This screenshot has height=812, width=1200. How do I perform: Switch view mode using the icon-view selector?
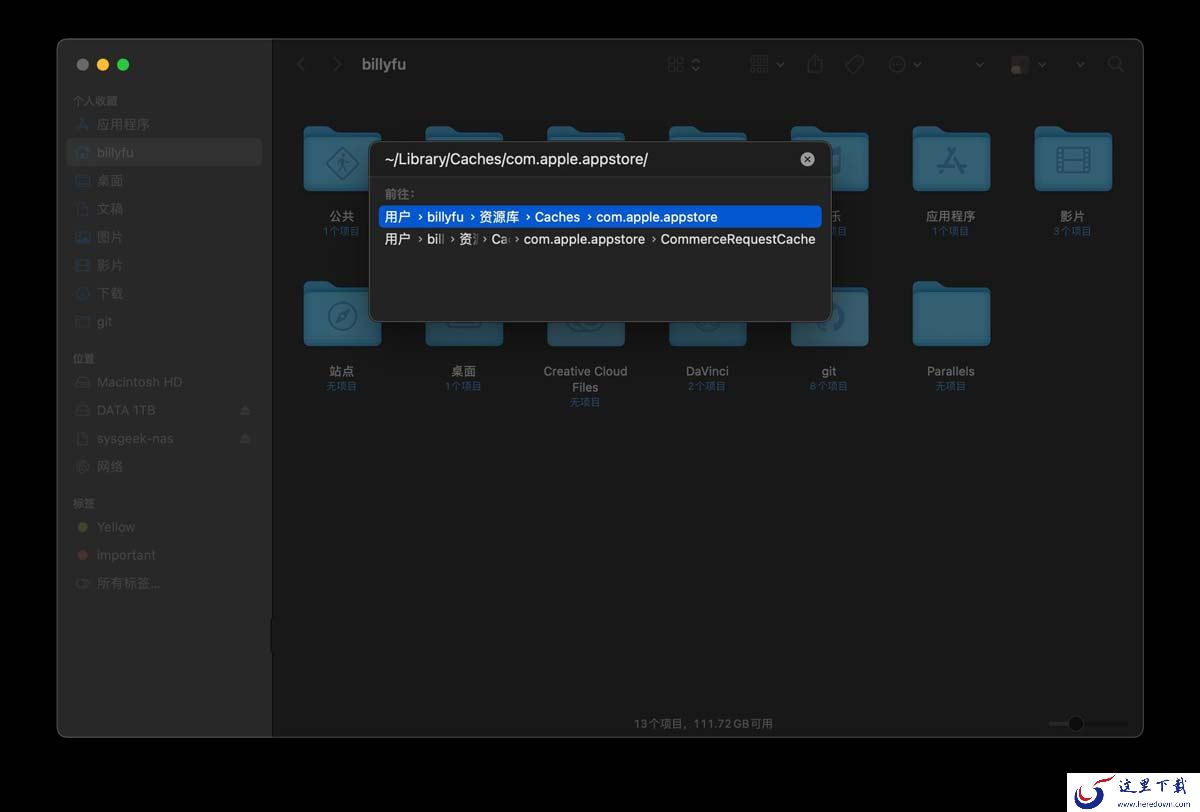tap(684, 64)
